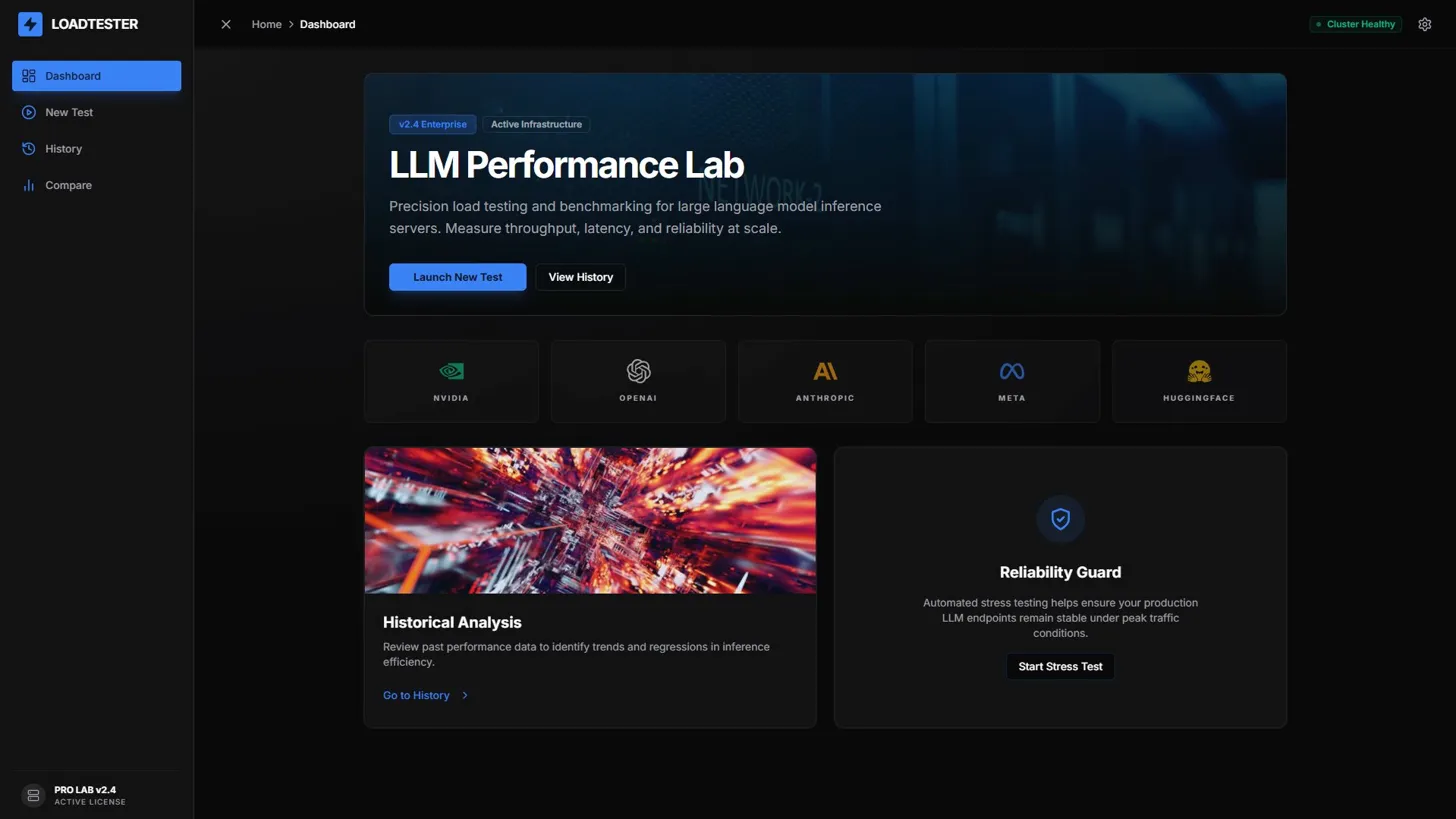Viewport: 1456px width, 819px height.
Task: Select the Anthropic provider logo
Action: point(824,370)
